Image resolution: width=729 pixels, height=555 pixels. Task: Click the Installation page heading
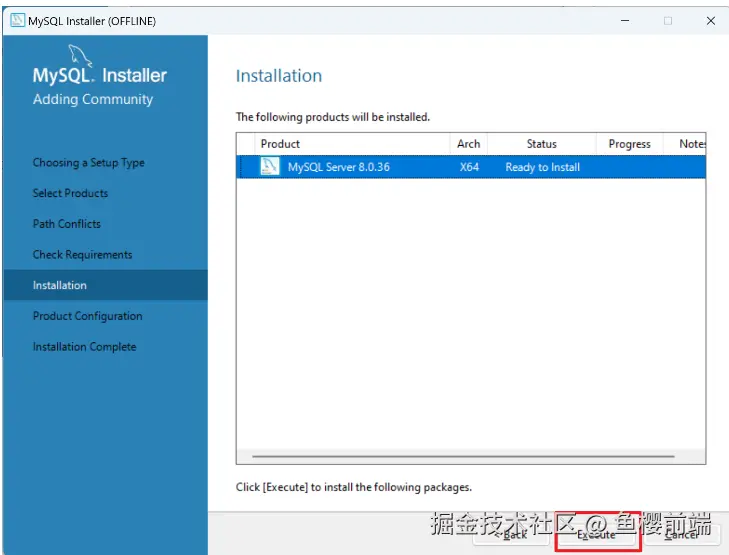coord(279,76)
